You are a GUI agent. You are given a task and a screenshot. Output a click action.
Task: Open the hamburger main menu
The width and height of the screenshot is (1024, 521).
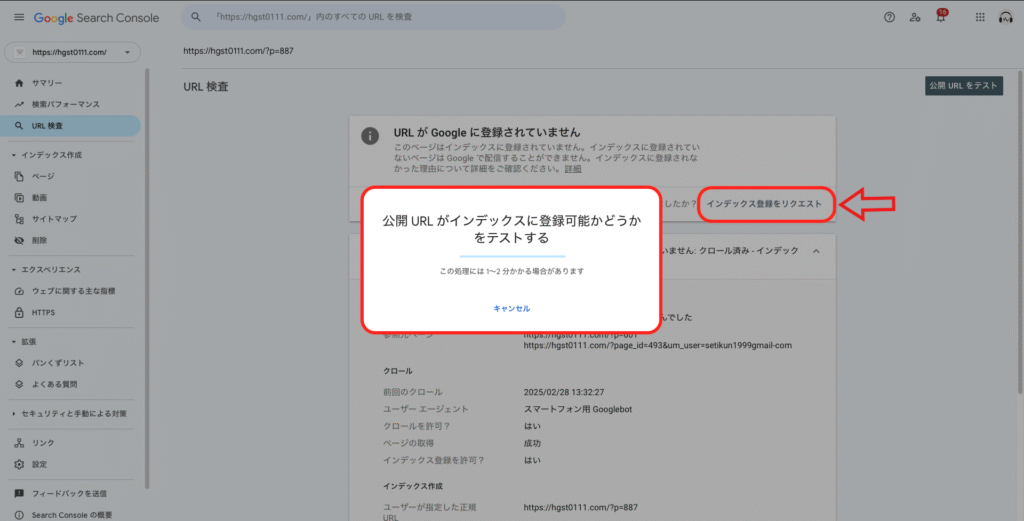[x=19, y=17]
